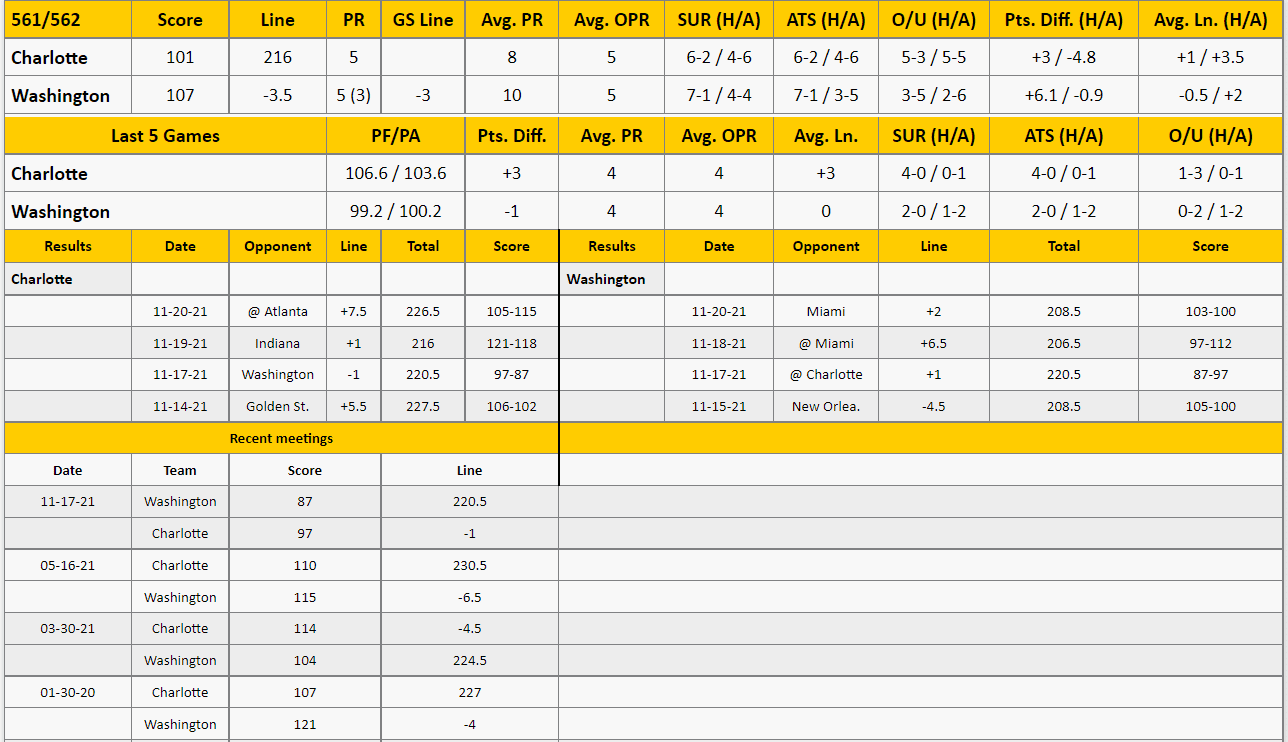Select the recent meetings line value -6.5
The width and height of the screenshot is (1288, 742).
(469, 597)
